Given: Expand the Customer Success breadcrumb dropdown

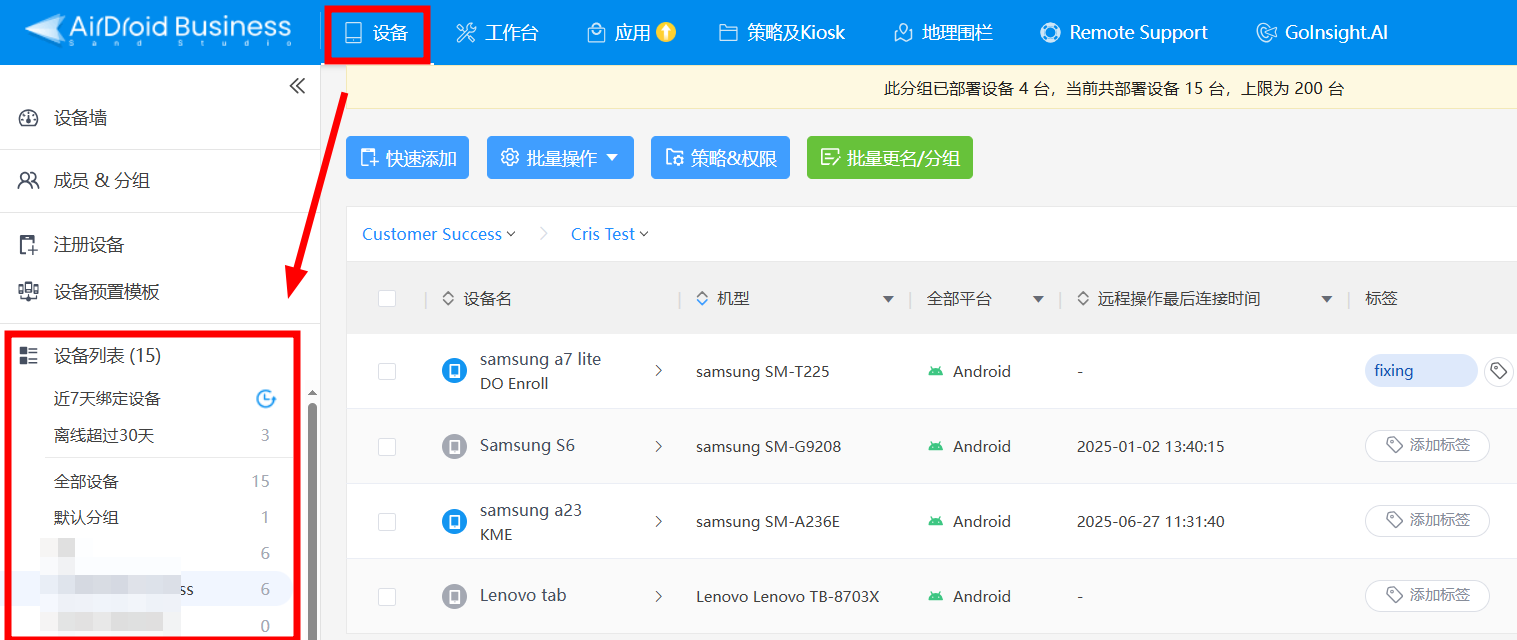Looking at the screenshot, I should 439,234.
